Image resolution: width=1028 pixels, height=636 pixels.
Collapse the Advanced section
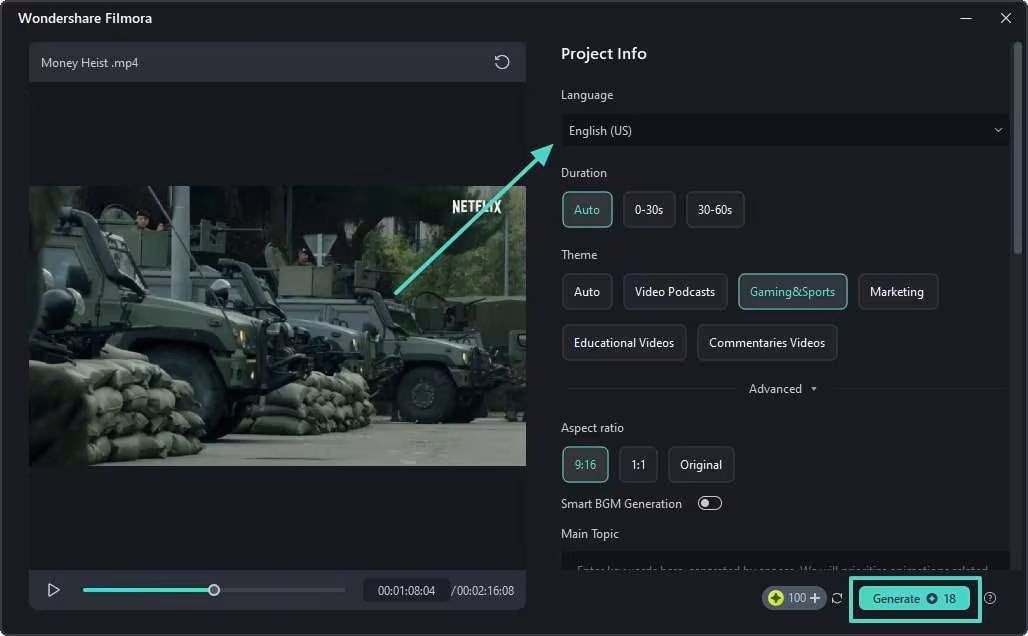pos(783,389)
